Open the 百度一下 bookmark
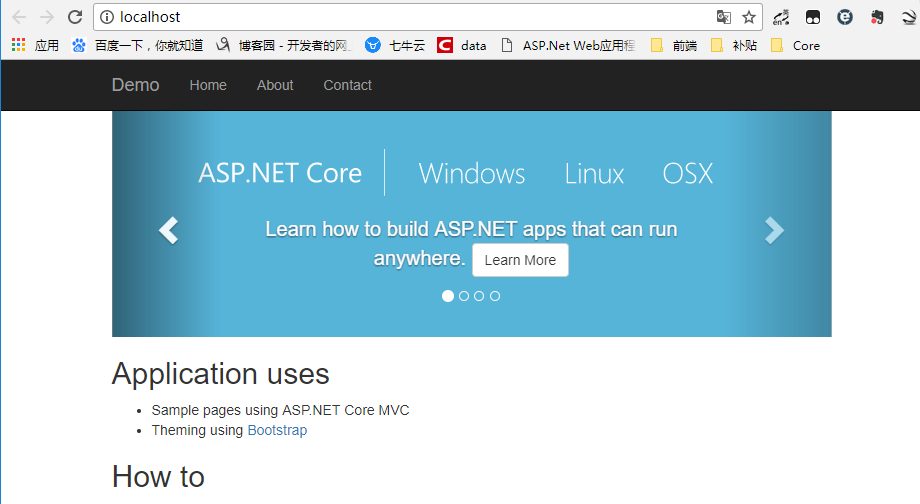Viewport: 920px width, 504px height. [137, 45]
